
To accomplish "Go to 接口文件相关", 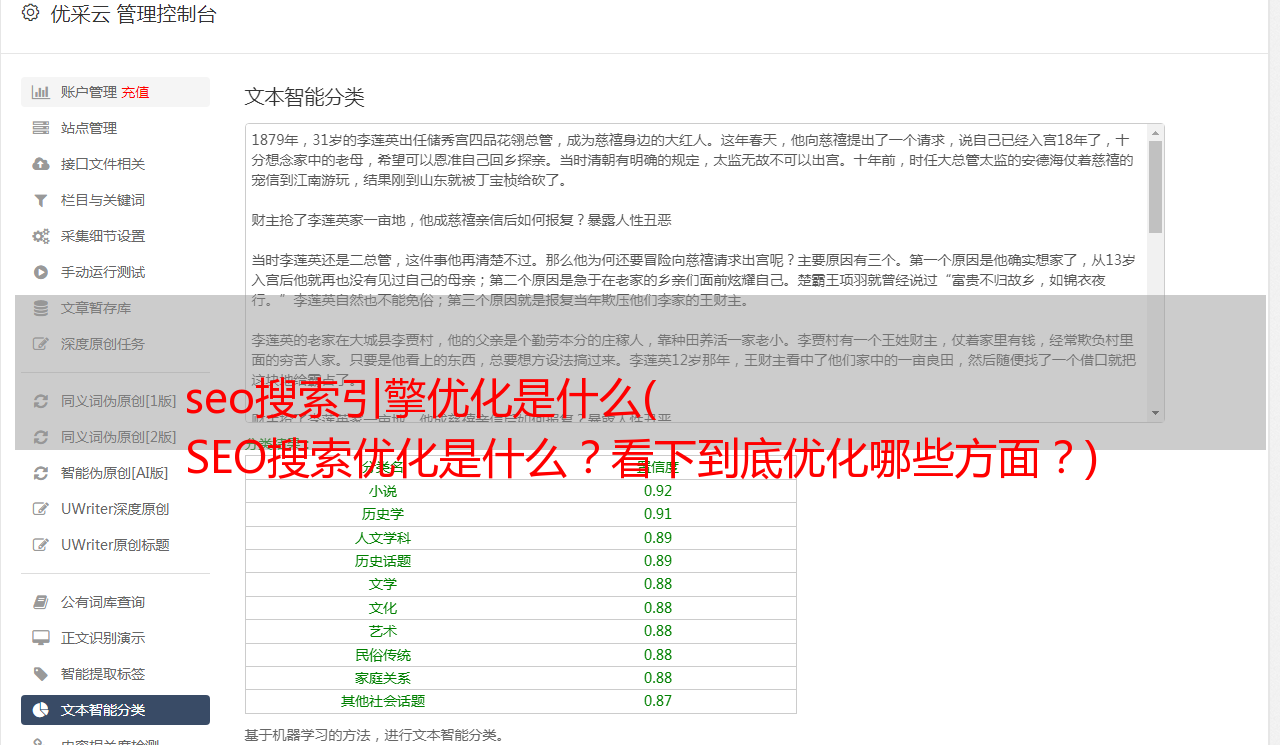I will click(115, 164).
